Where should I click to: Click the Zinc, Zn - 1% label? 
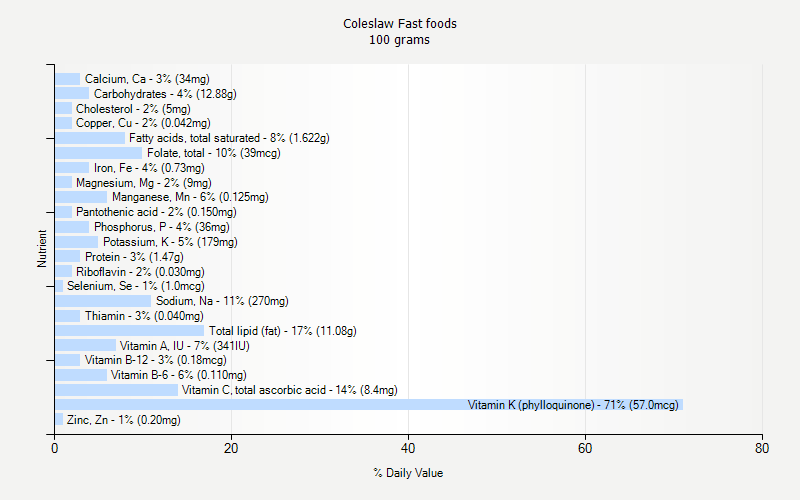click(123, 420)
